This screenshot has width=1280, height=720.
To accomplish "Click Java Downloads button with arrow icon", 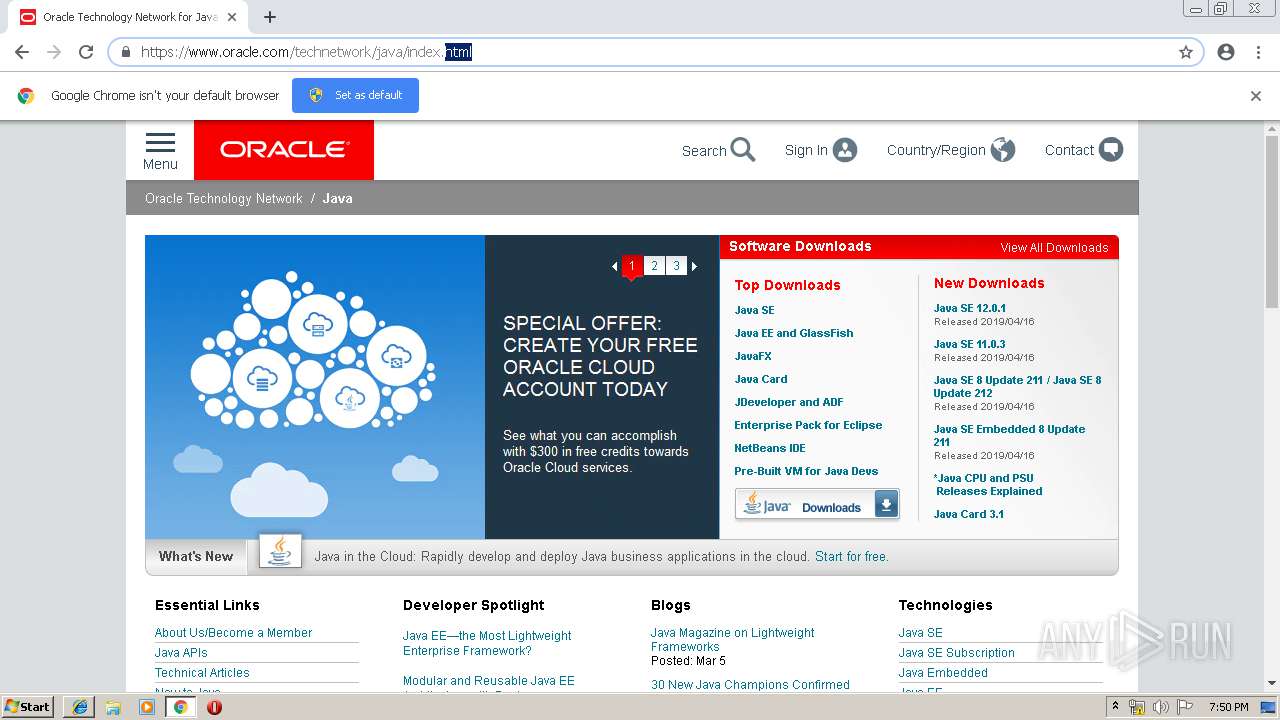I will 817,505.
